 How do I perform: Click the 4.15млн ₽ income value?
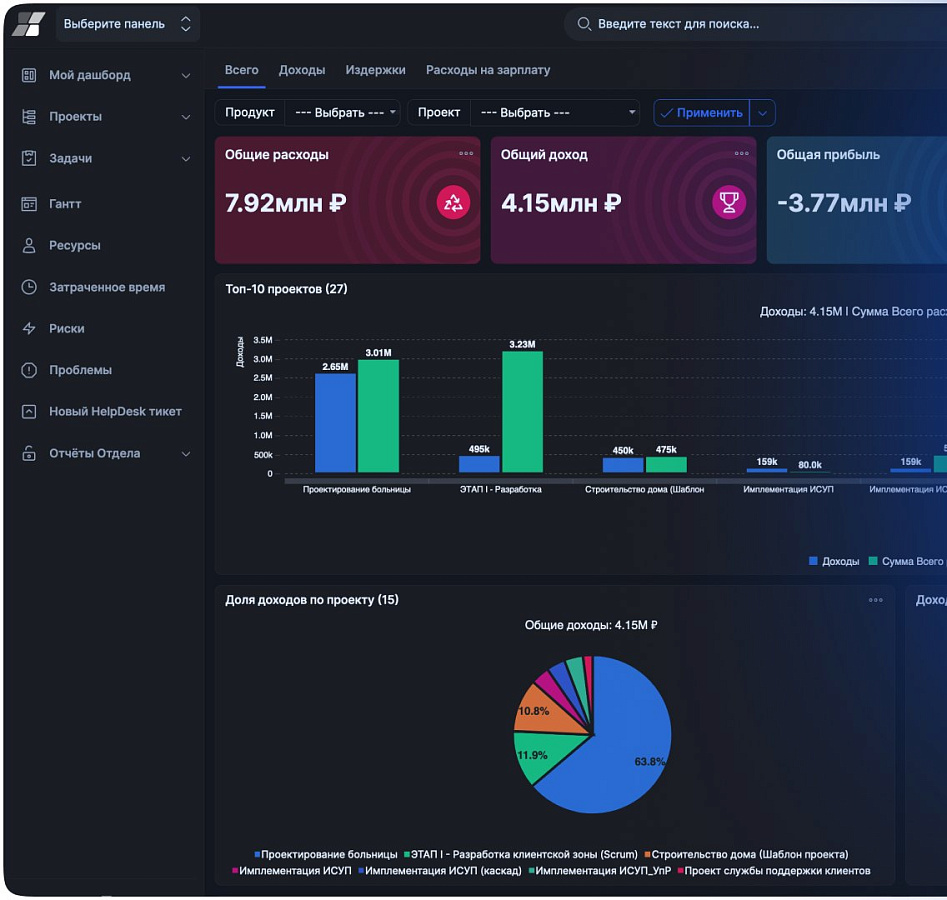(561, 204)
